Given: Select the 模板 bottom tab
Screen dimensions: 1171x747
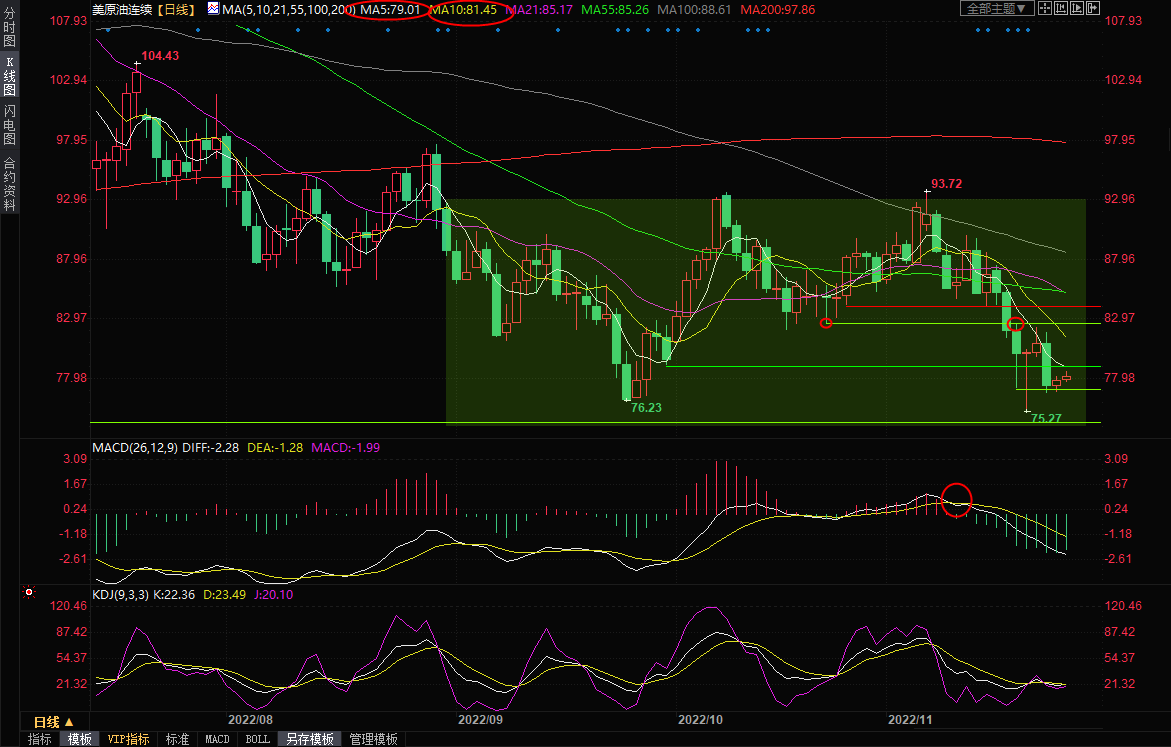Looking at the screenshot, I should pos(79,739).
